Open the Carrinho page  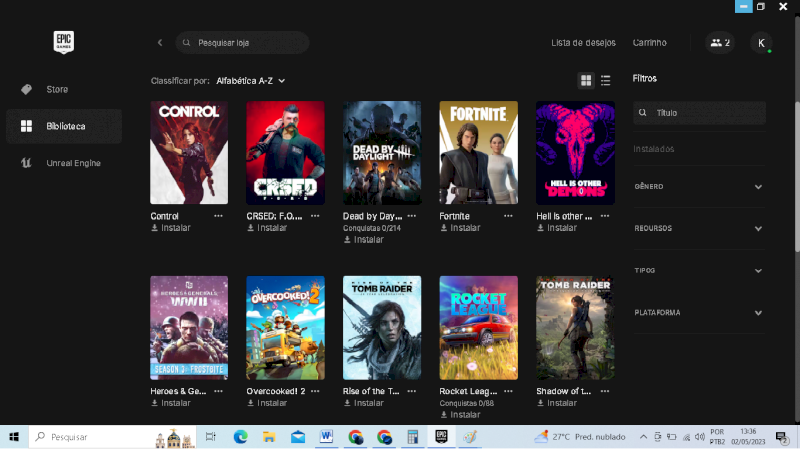tap(649, 43)
